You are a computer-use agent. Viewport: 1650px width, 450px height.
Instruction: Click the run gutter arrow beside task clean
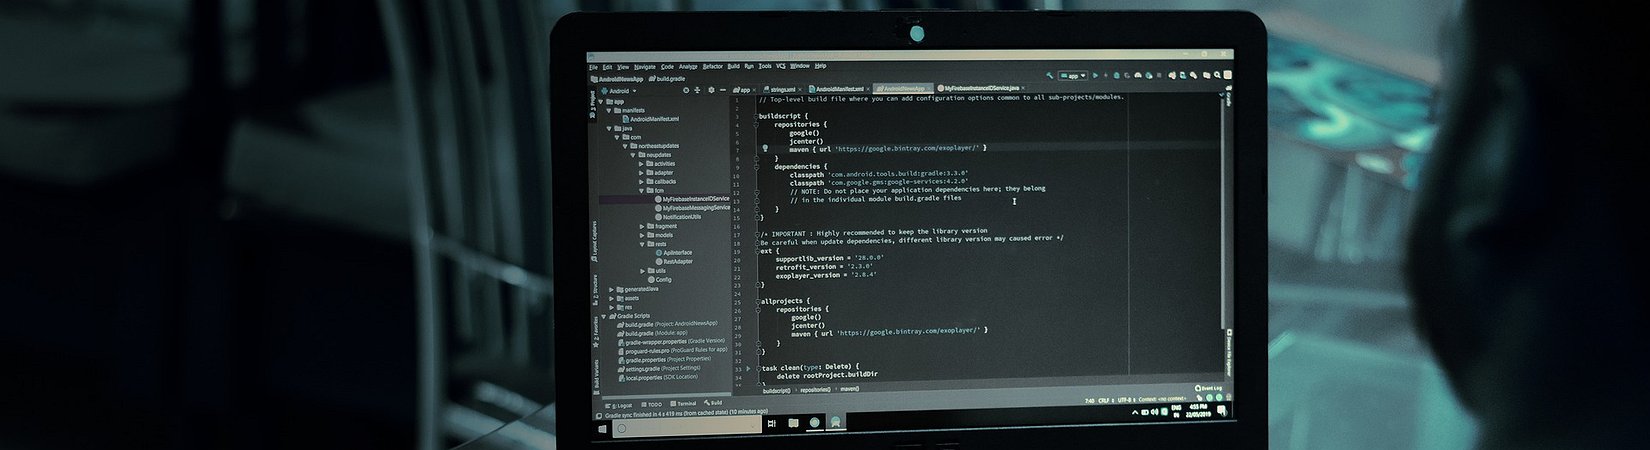[748, 368]
